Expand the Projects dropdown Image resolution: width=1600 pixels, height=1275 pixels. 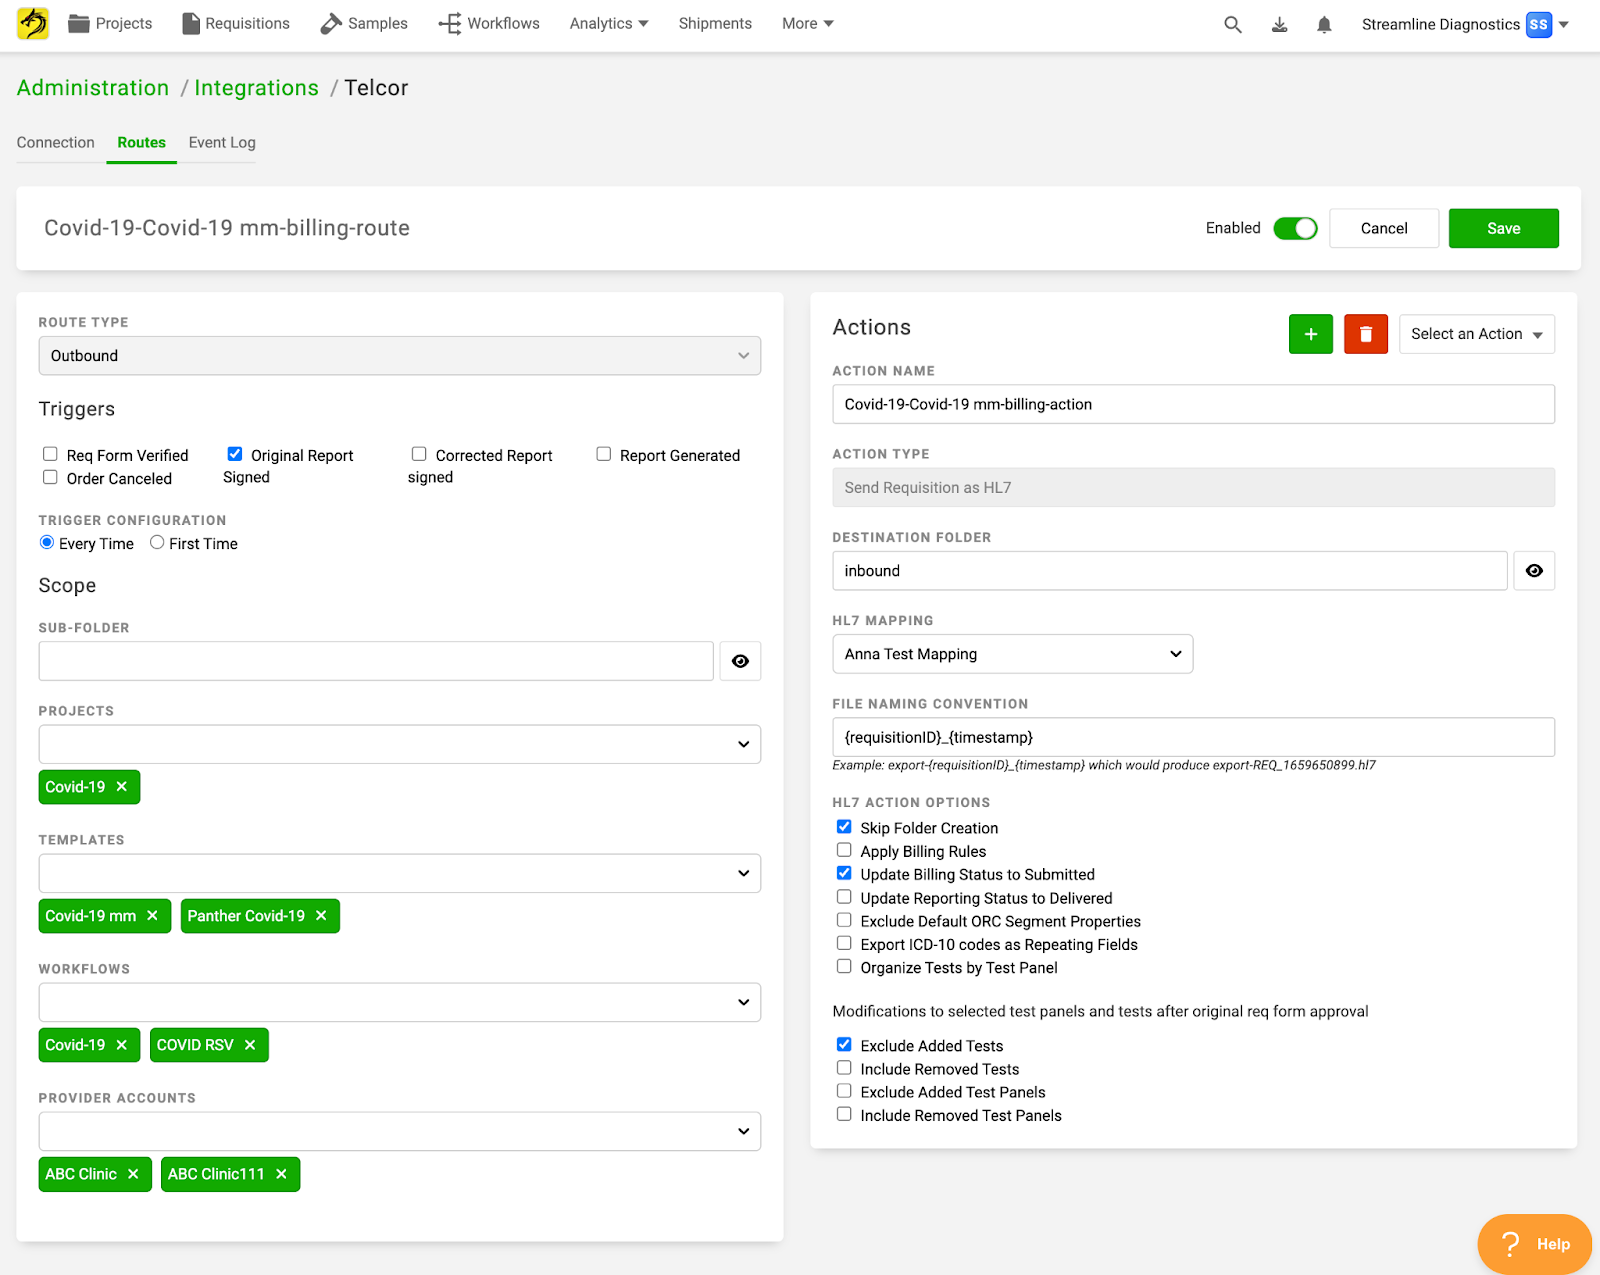point(400,744)
